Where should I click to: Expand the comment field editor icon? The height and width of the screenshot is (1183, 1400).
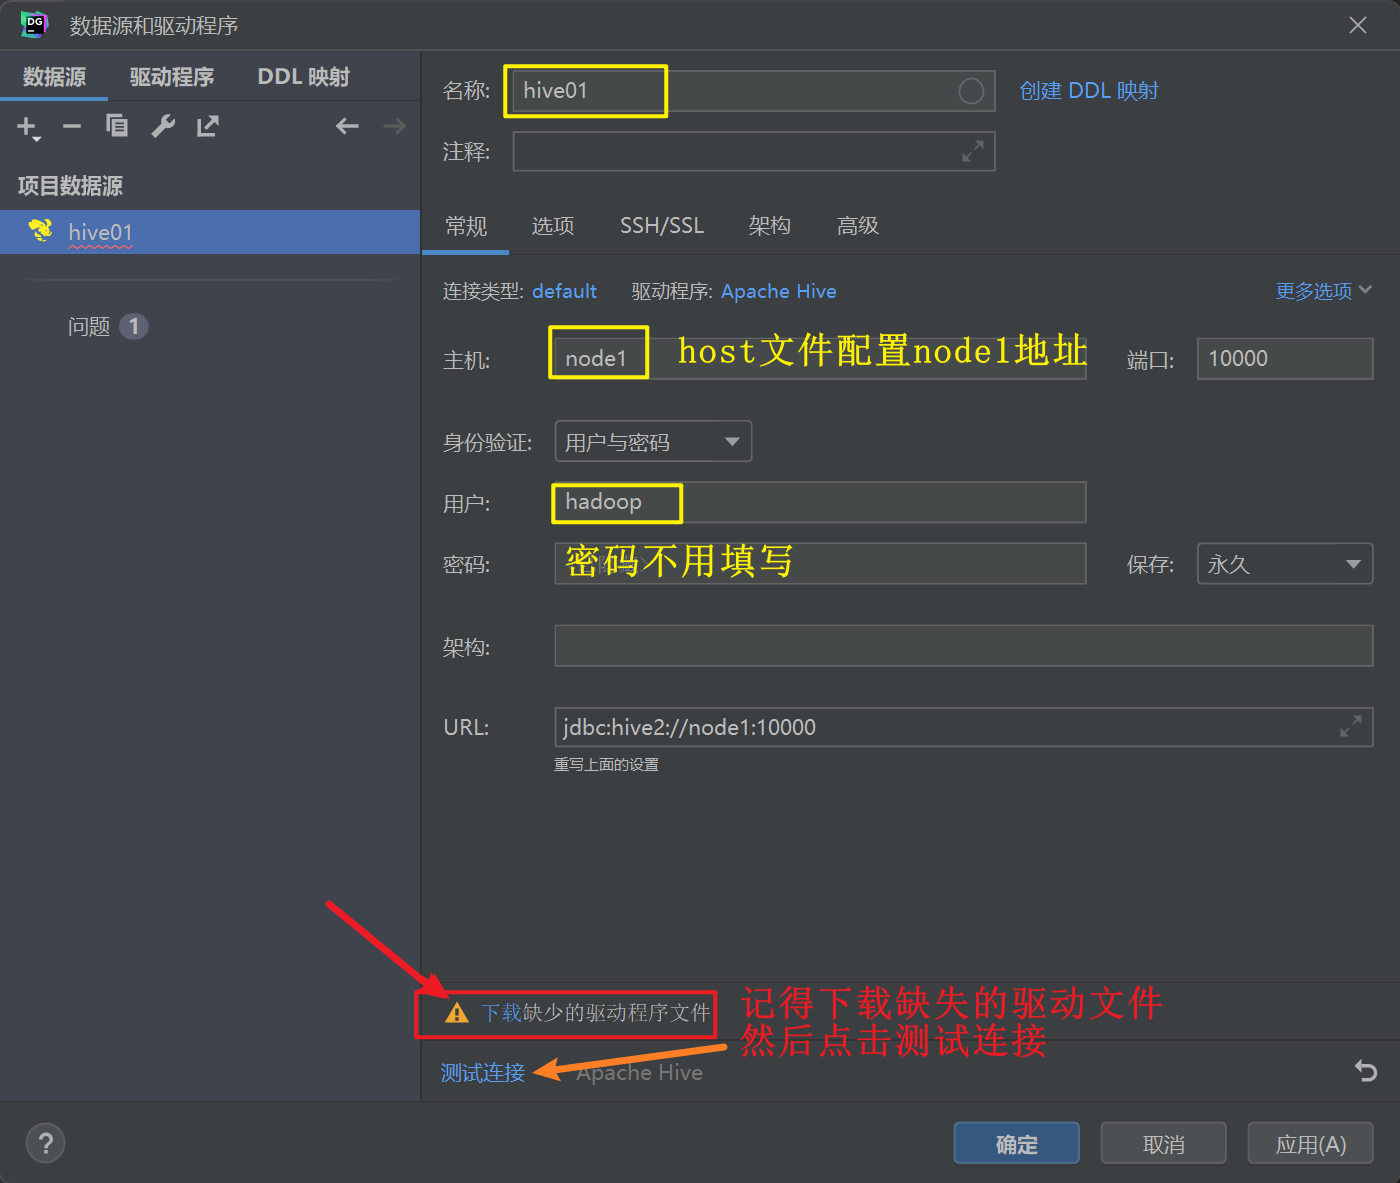coord(973,151)
